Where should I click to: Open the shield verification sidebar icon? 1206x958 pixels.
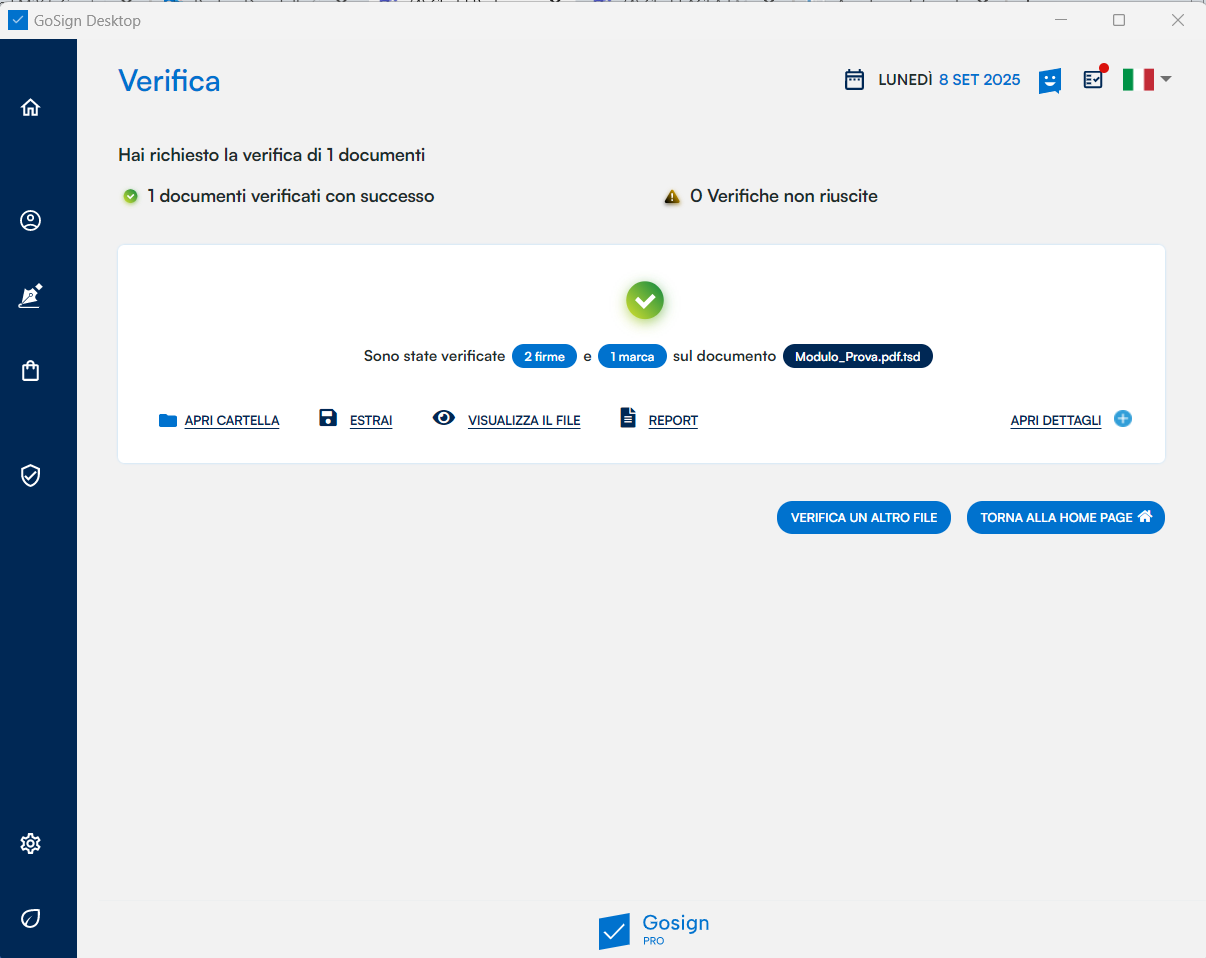pyautogui.click(x=30, y=475)
